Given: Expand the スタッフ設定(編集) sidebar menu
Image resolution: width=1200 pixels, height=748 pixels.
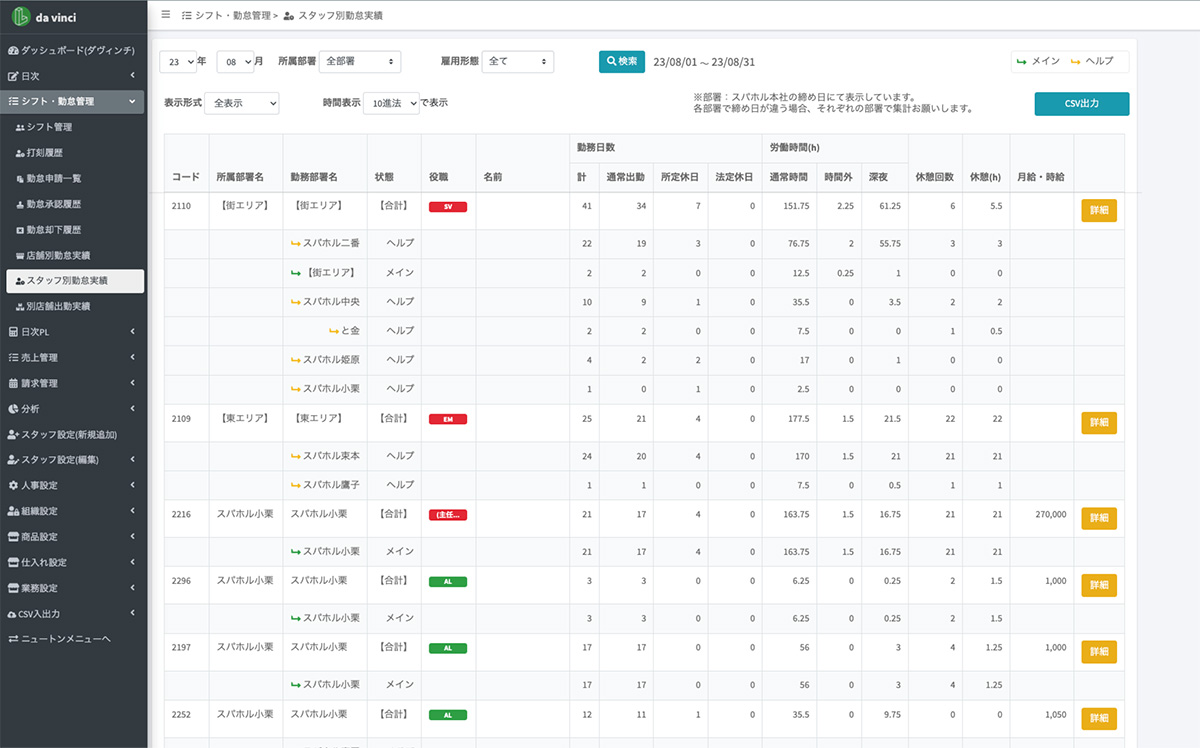Looking at the screenshot, I should 74,460.
